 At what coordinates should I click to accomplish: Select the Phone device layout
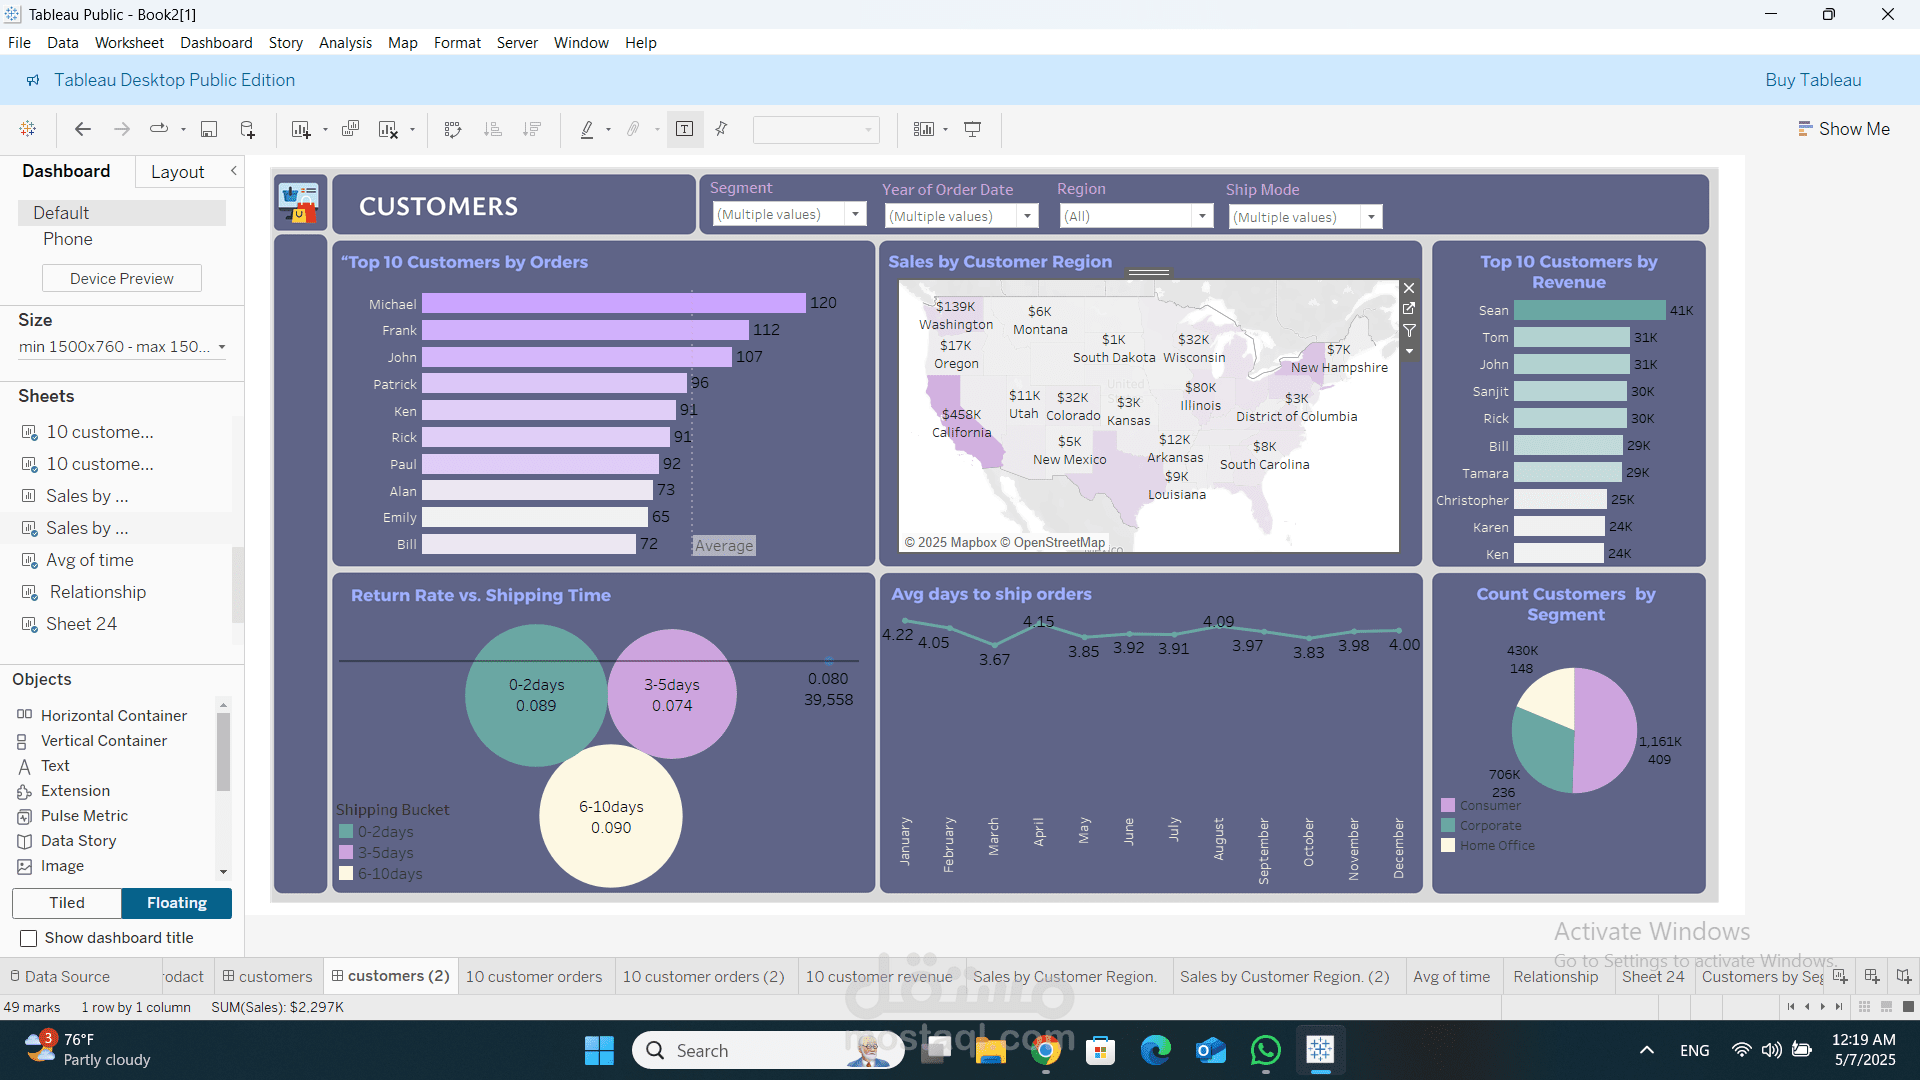tap(67, 239)
